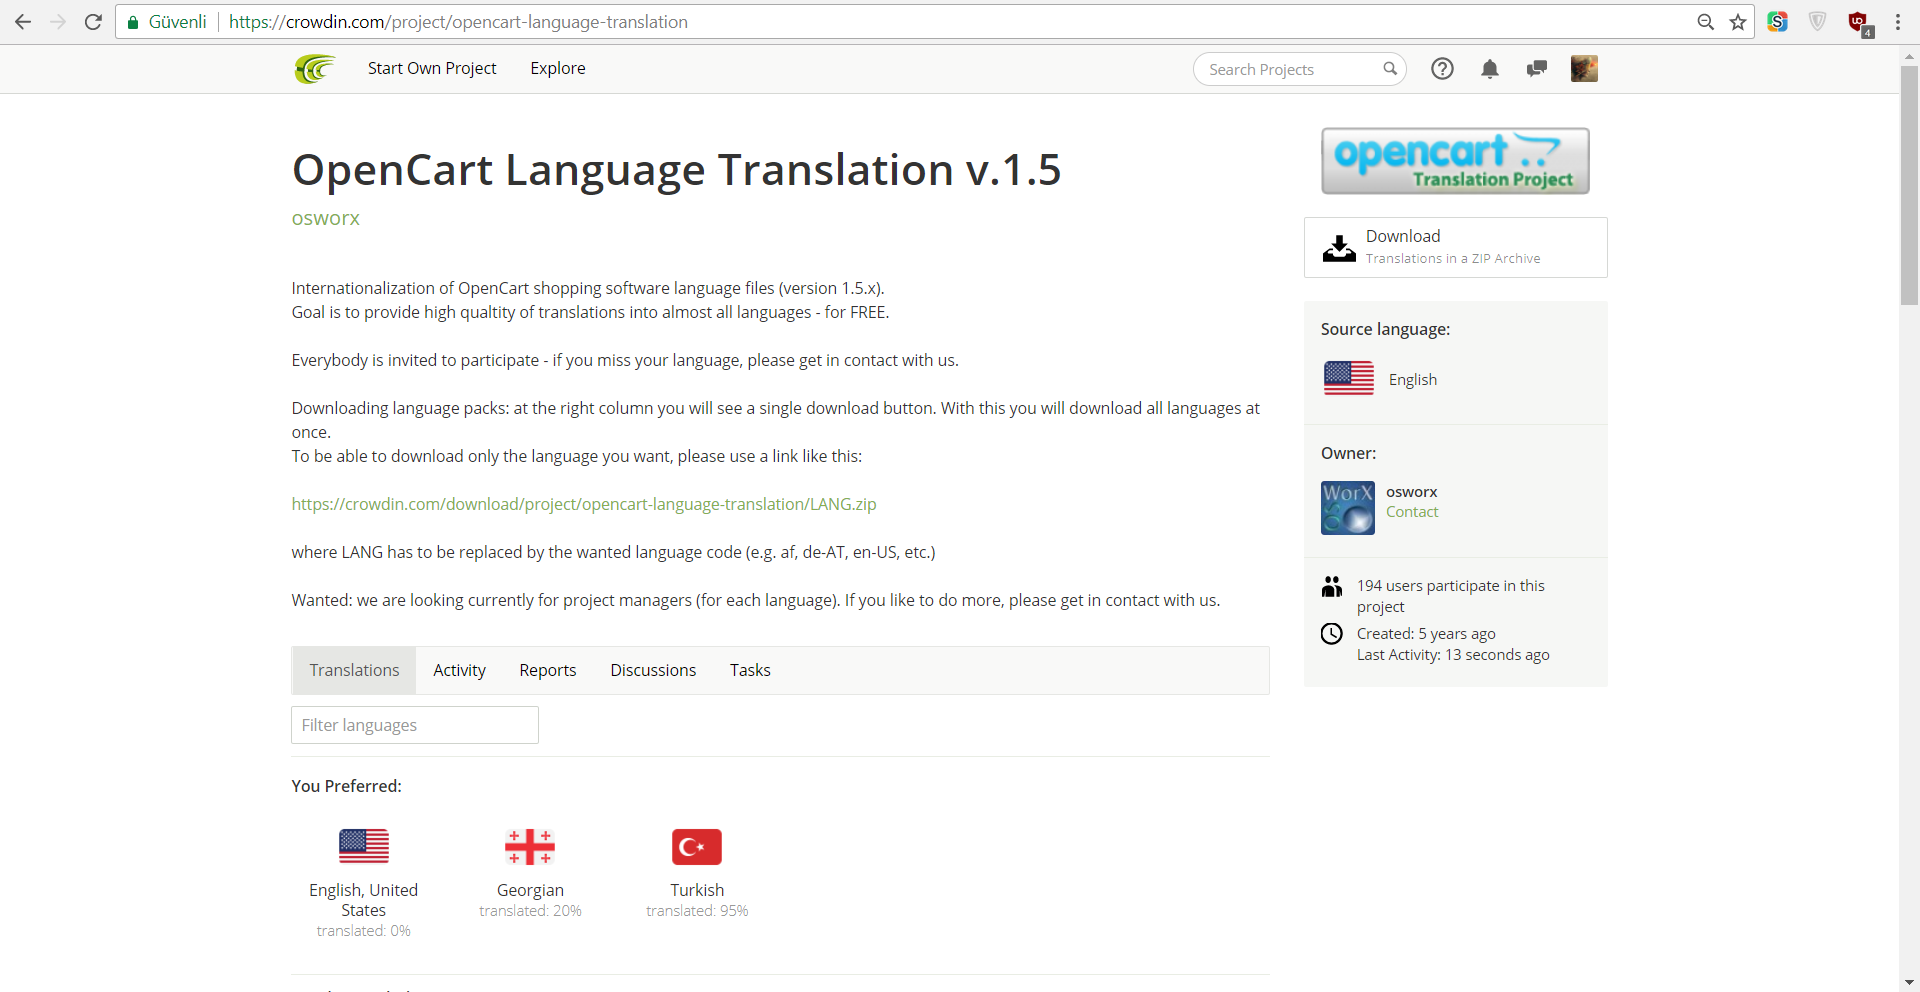
Task: Click the OpenCart Translation Project logo
Action: pos(1455,161)
